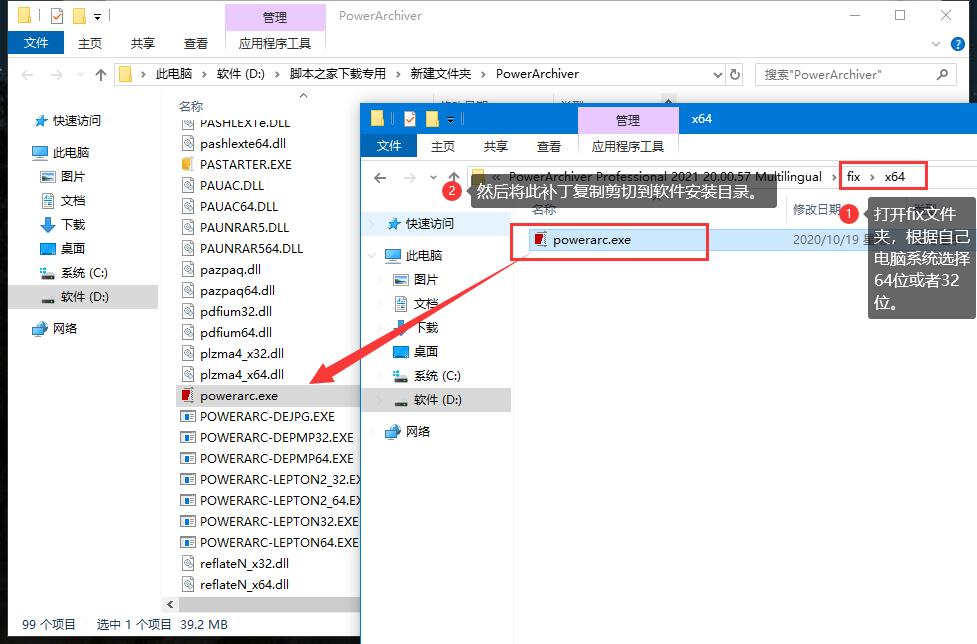Click the search magnifier icon in PowerArchiver

942,75
